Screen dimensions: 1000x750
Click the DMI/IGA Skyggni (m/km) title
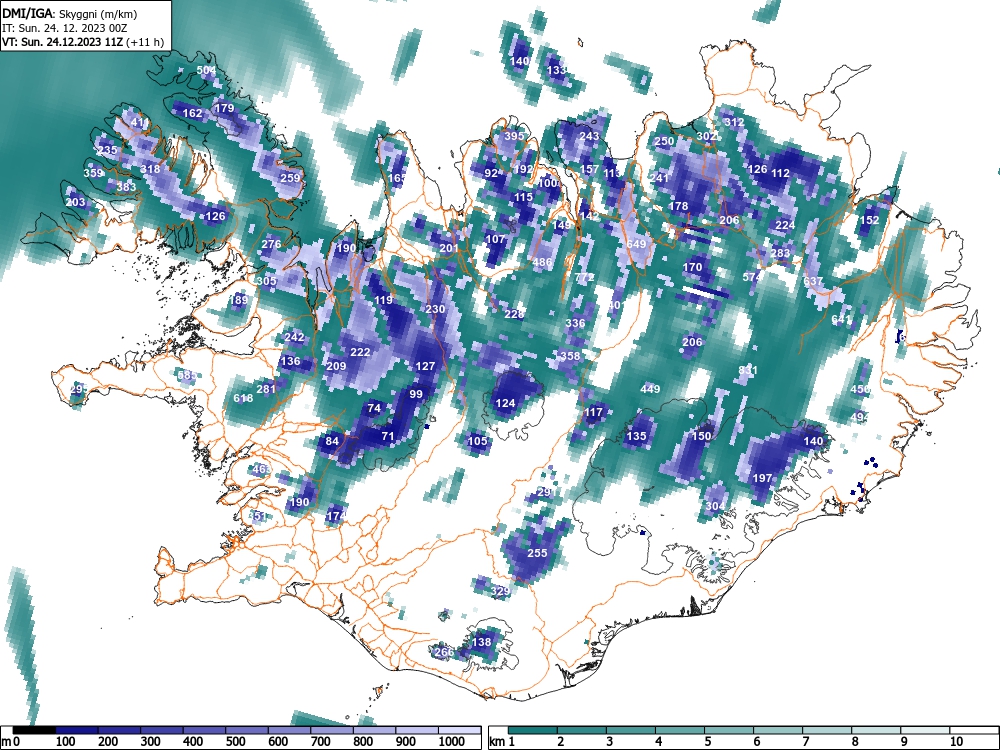pyautogui.click(x=70, y=13)
